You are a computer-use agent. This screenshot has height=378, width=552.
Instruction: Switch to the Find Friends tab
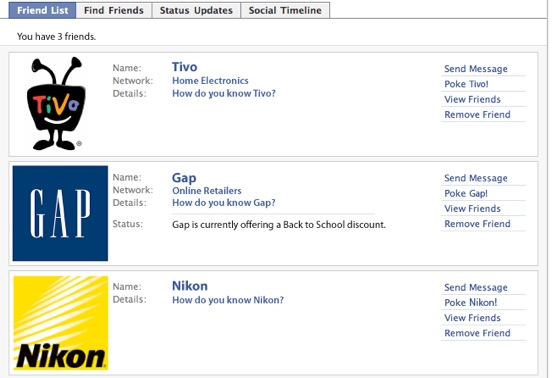[114, 10]
